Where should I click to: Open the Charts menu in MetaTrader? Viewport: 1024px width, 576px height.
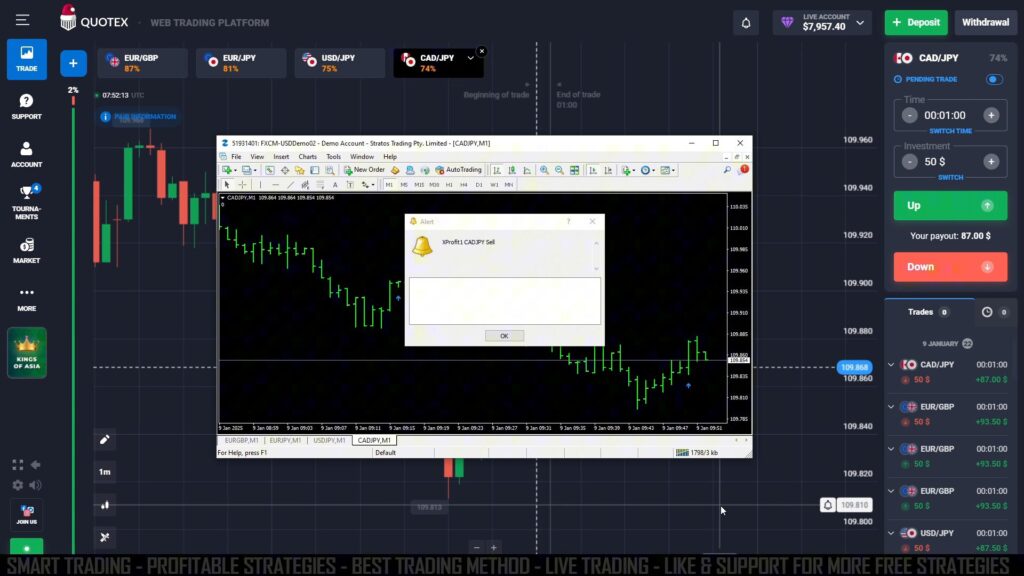[x=308, y=157]
